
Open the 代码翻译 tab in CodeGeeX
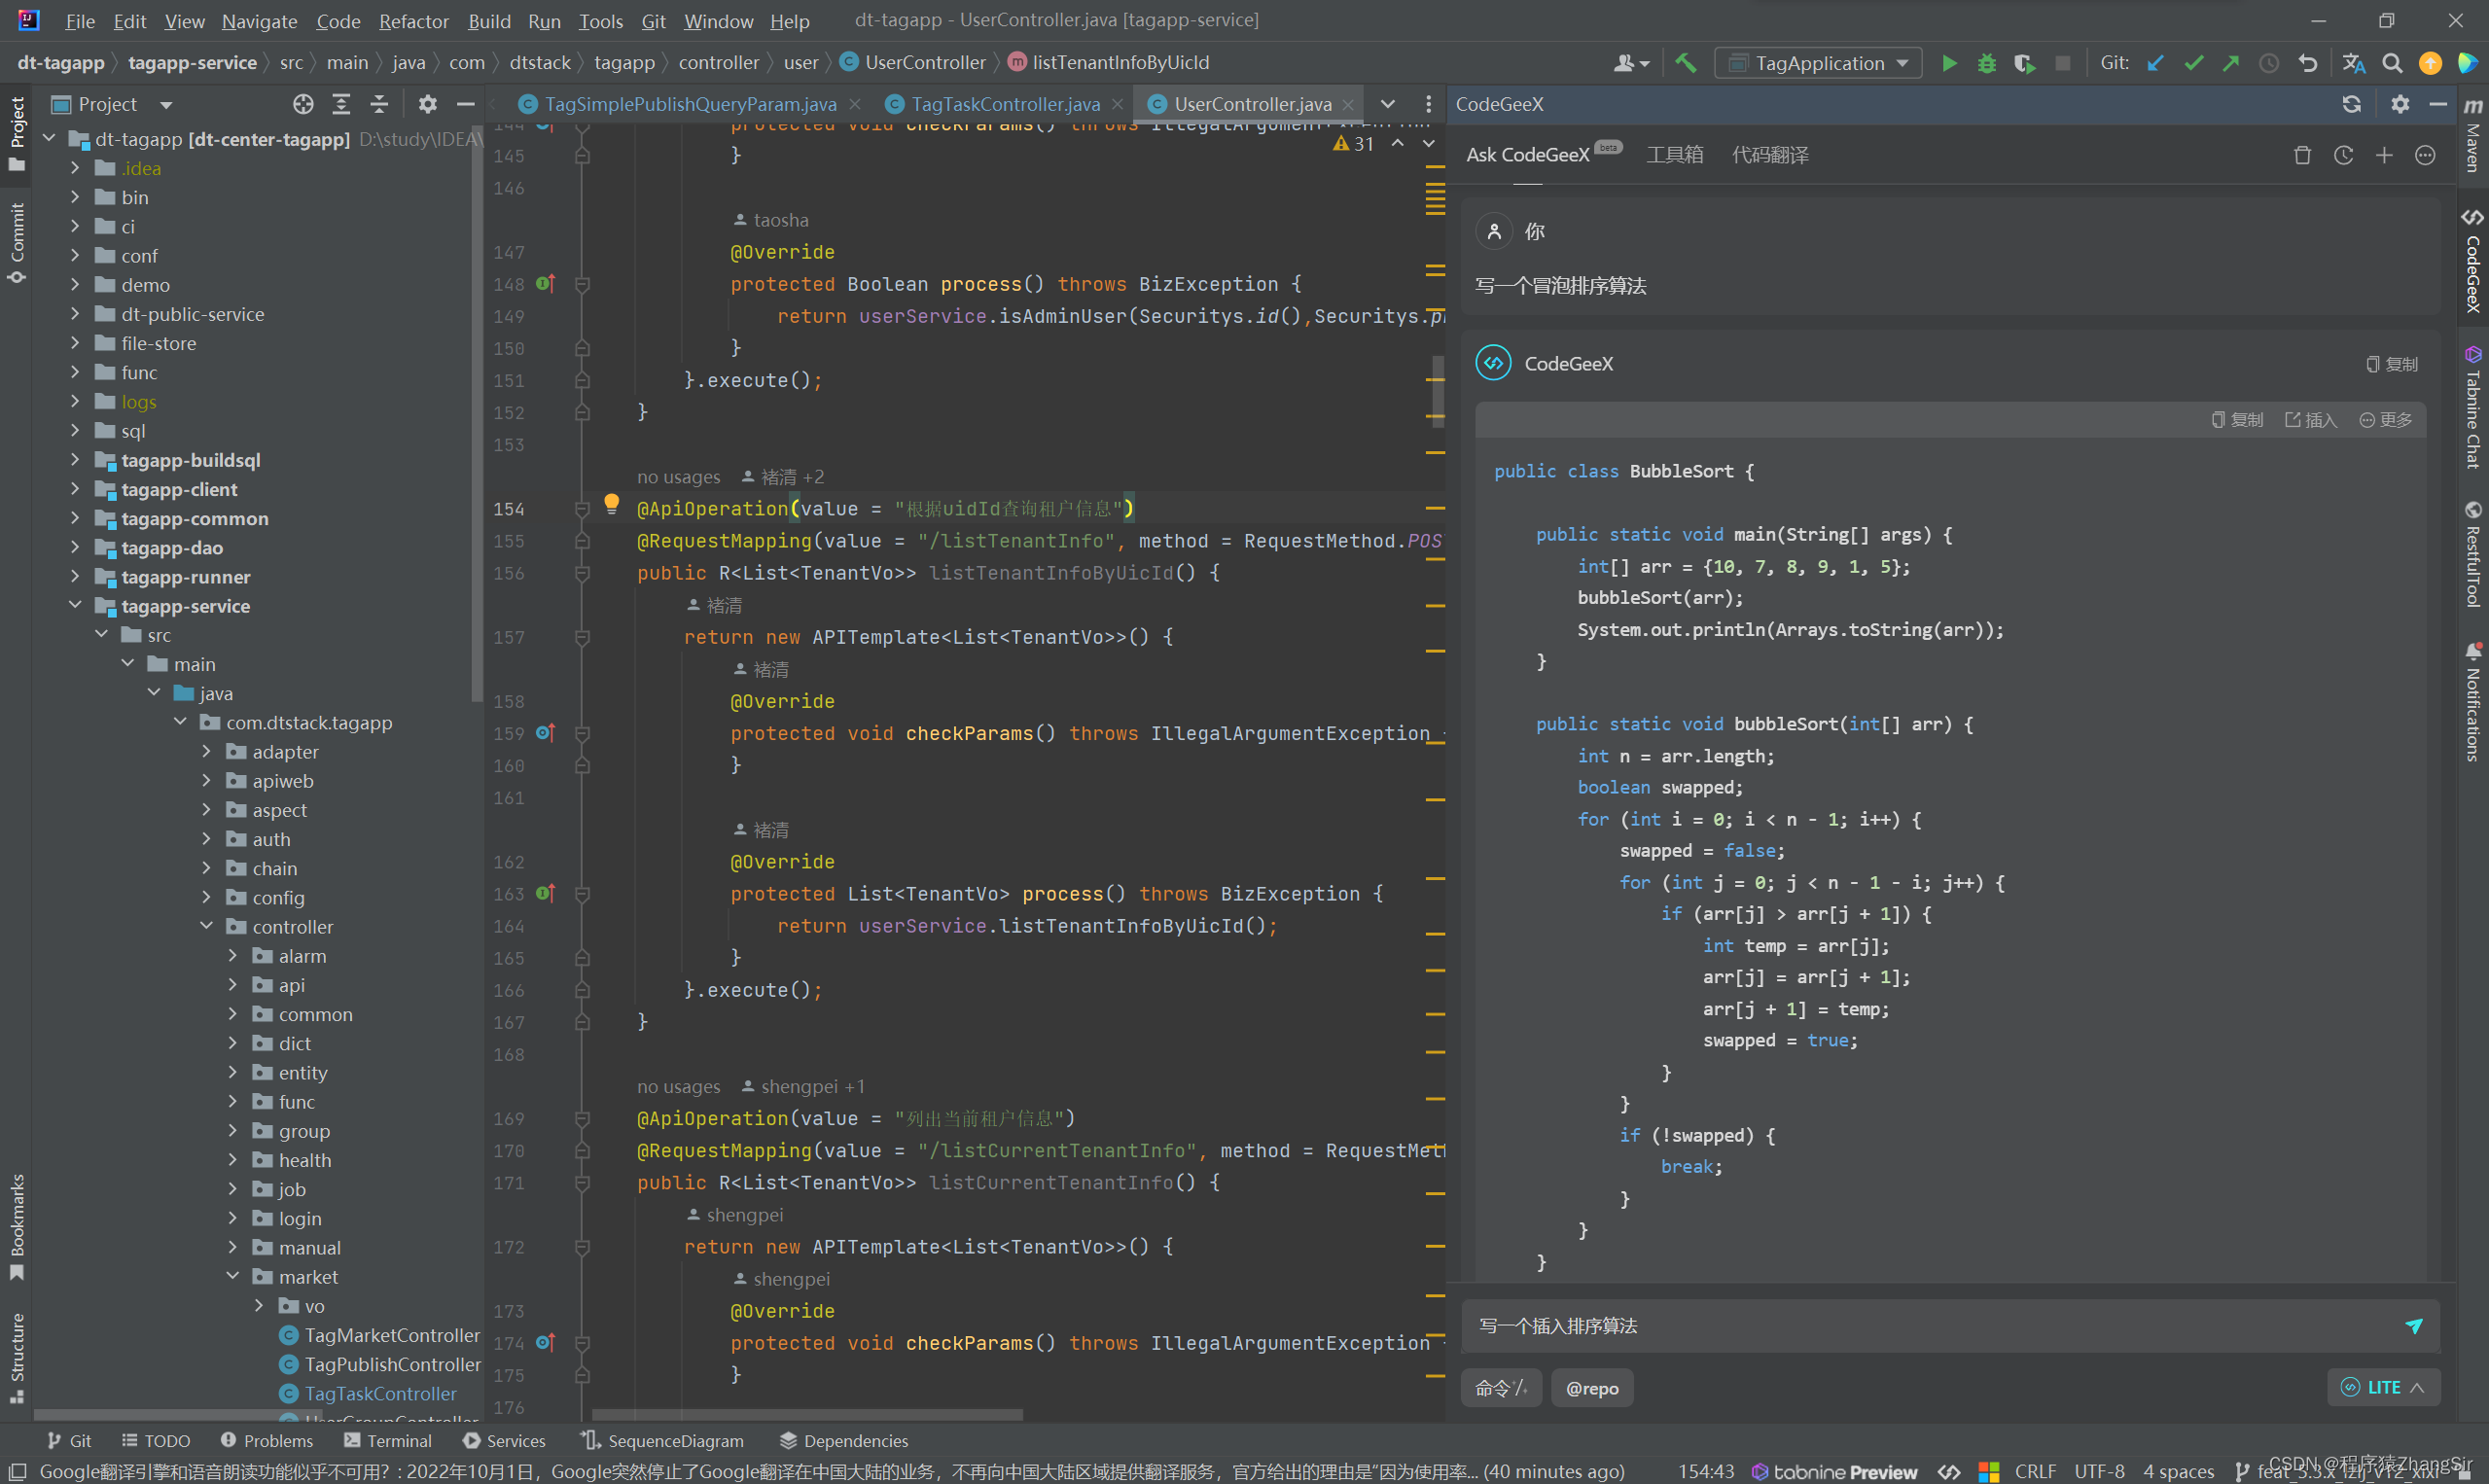1770,155
